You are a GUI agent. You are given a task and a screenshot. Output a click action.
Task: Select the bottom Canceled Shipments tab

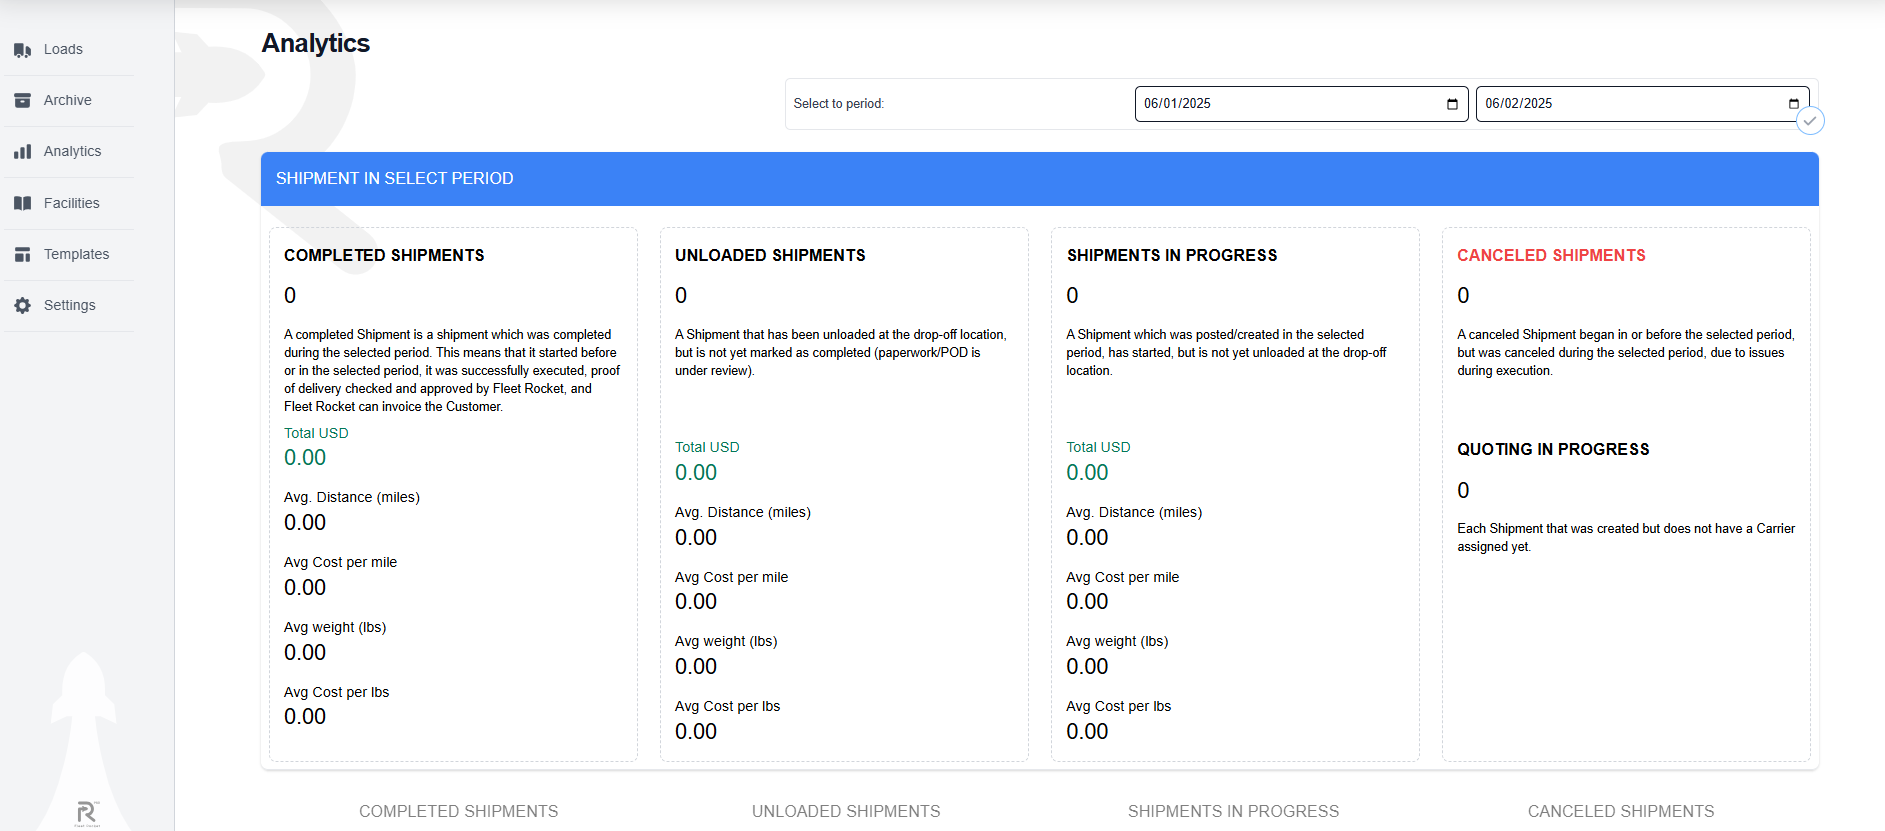1620,811
